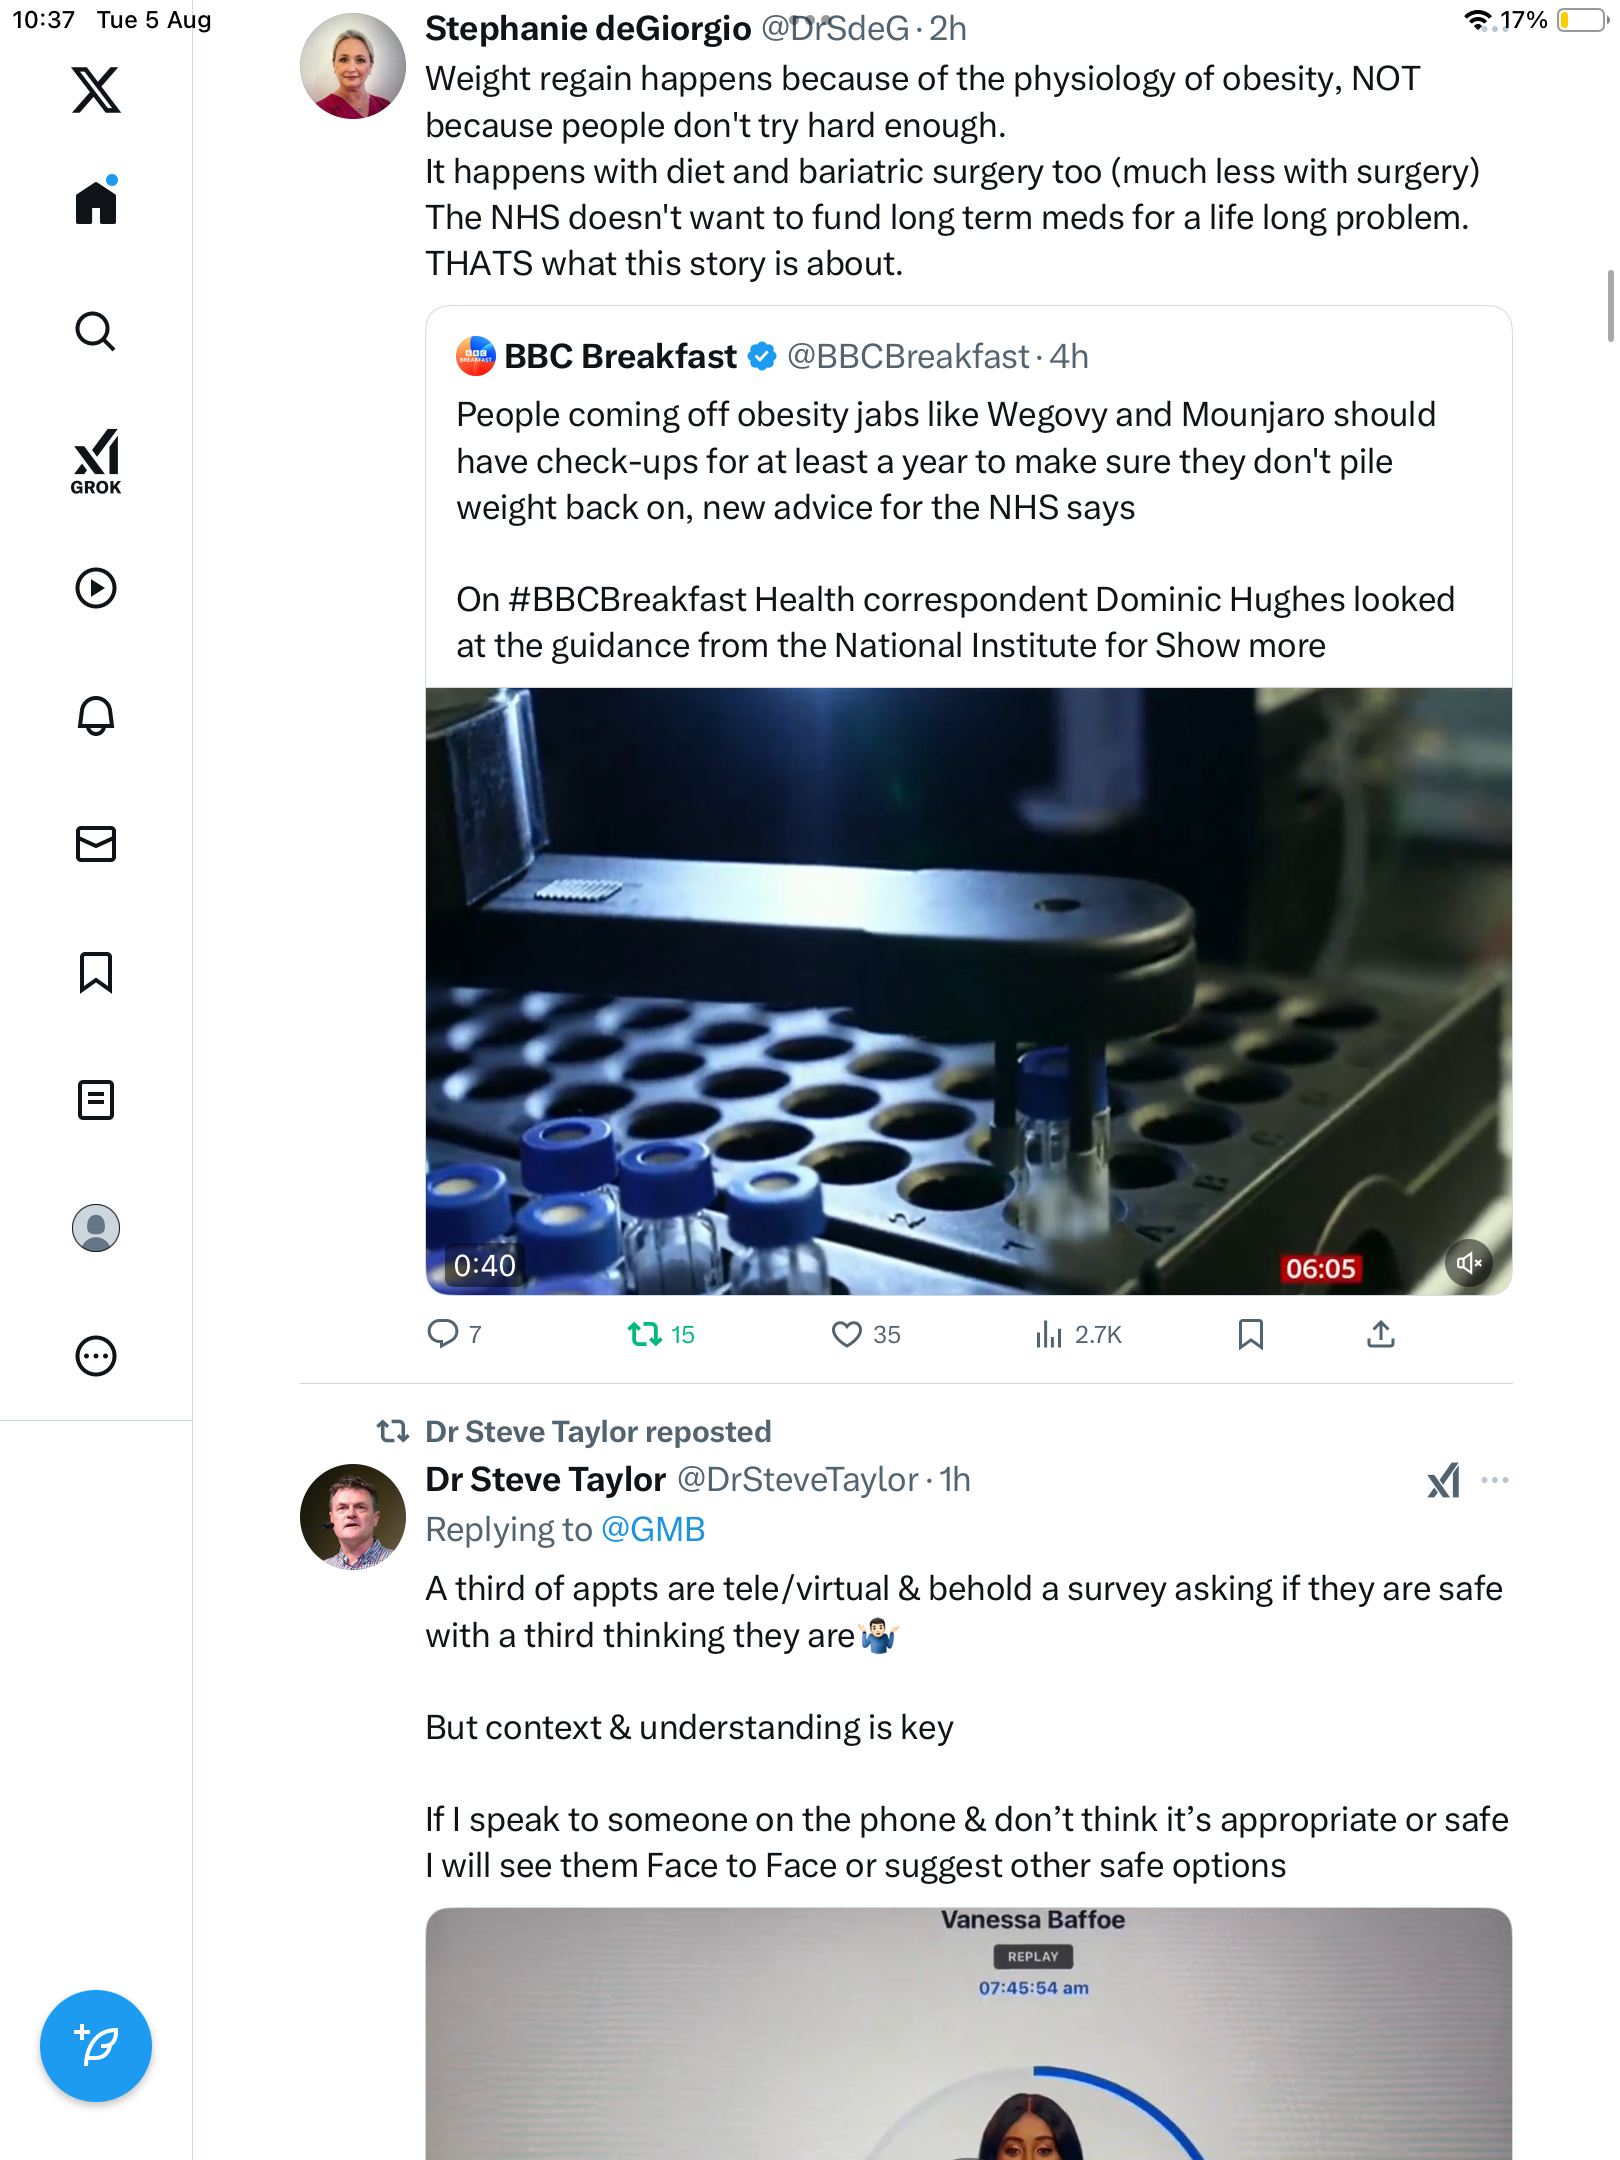Open the X logo home icon
The width and height of the screenshot is (1620, 2160).
[96, 90]
